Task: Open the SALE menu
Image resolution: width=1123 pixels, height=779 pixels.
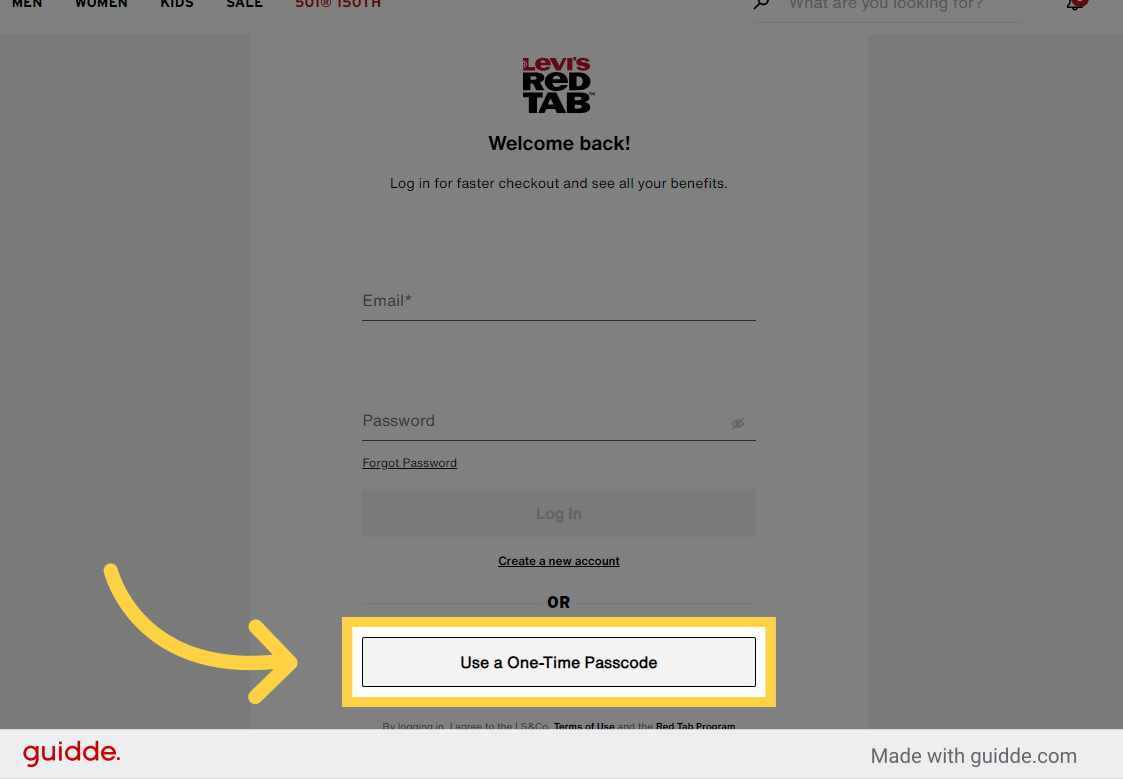Action: tap(244, 4)
